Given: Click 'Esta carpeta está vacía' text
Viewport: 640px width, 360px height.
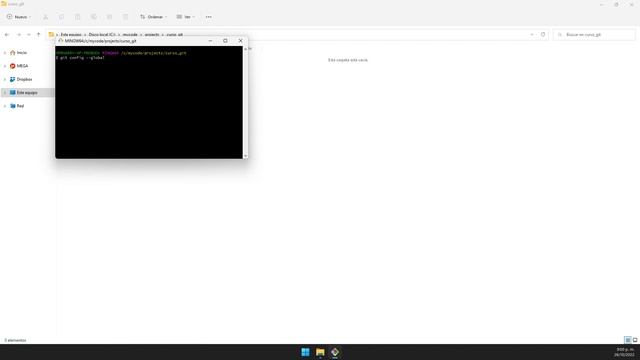Looking at the screenshot, I should coord(348,60).
